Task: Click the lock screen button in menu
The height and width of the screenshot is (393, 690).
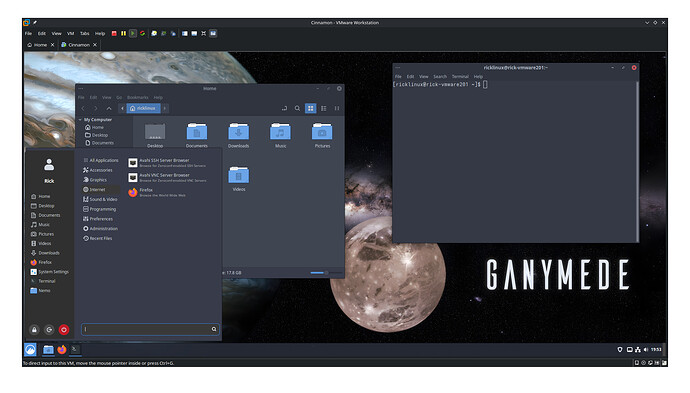Action: pos(34,330)
